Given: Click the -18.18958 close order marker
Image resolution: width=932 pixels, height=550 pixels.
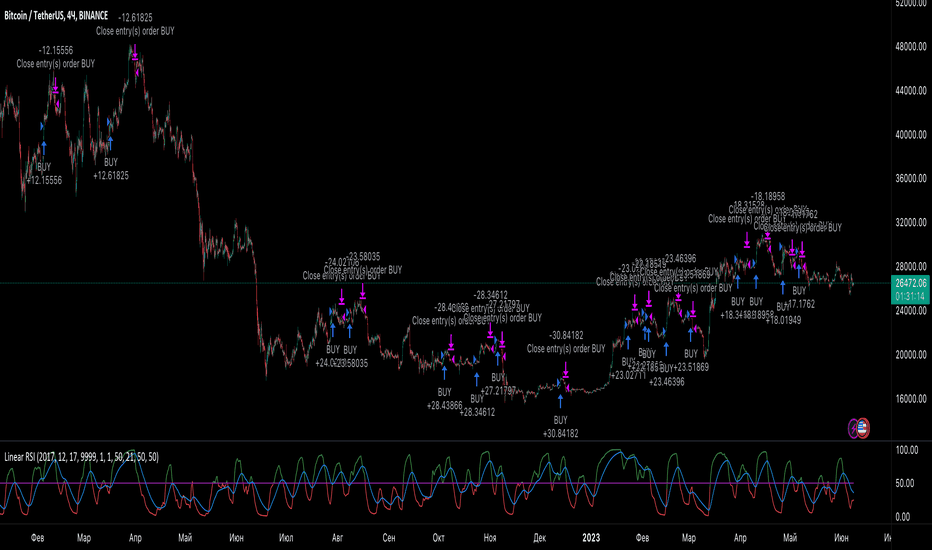Looking at the screenshot, I should [767, 233].
